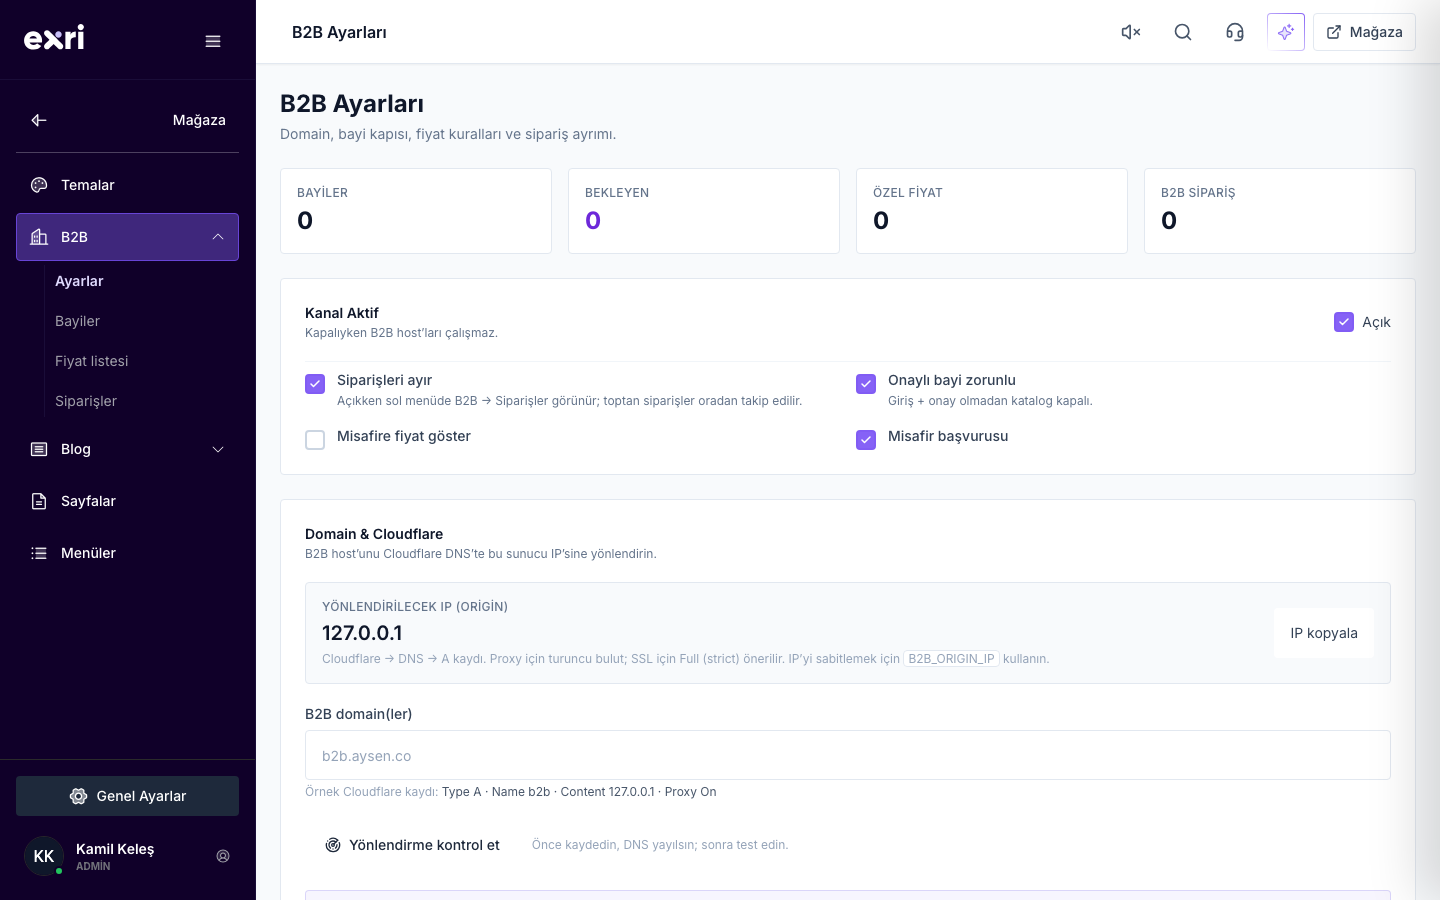This screenshot has height=900, width=1440.
Task: Click the sparkle AI assistant button
Action: tap(1286, 32)
